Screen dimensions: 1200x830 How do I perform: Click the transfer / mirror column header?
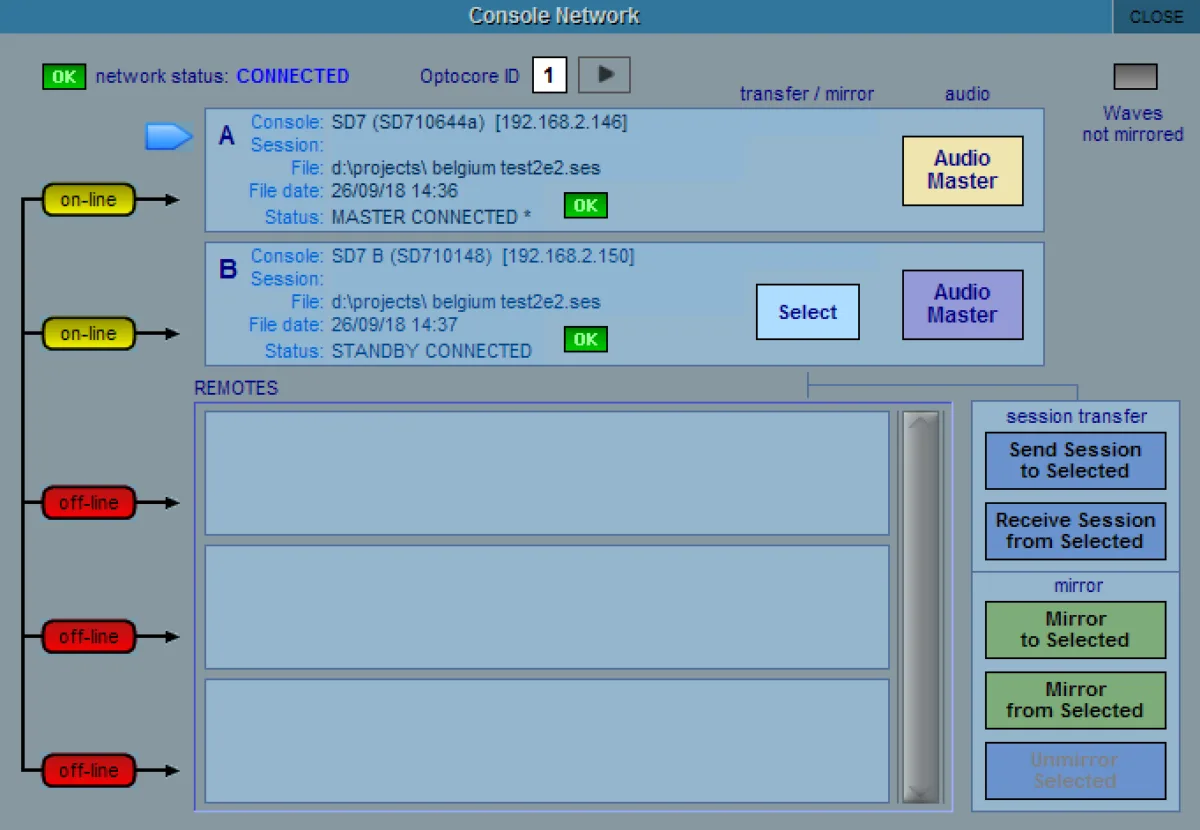(x=807, y=94)
